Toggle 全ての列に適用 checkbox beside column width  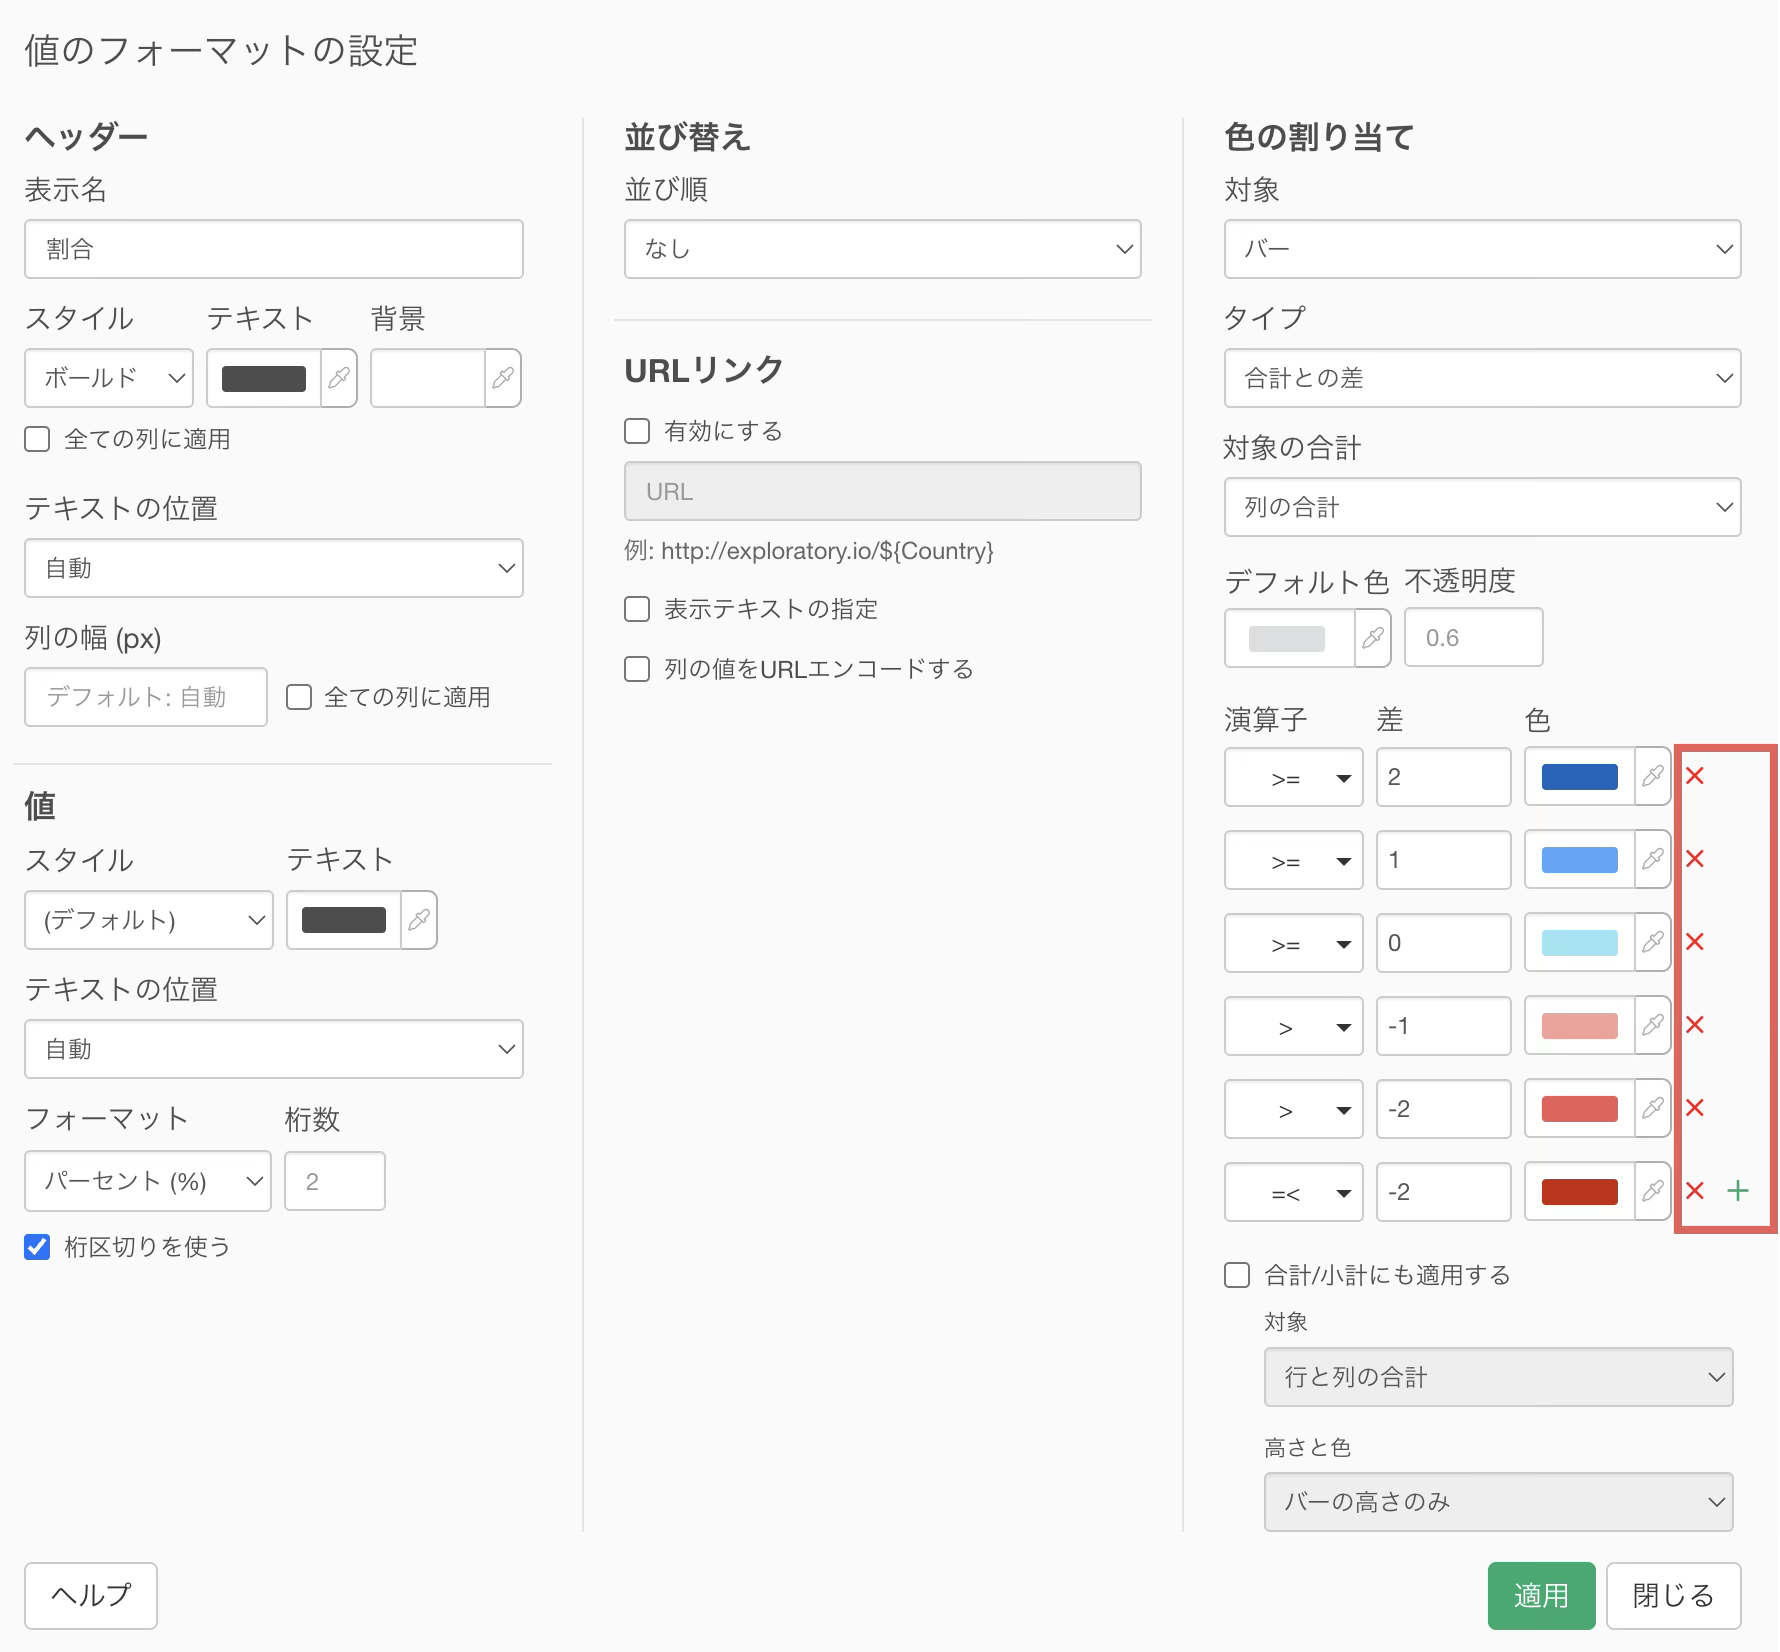pyautogui.click(x=299, y=697)
